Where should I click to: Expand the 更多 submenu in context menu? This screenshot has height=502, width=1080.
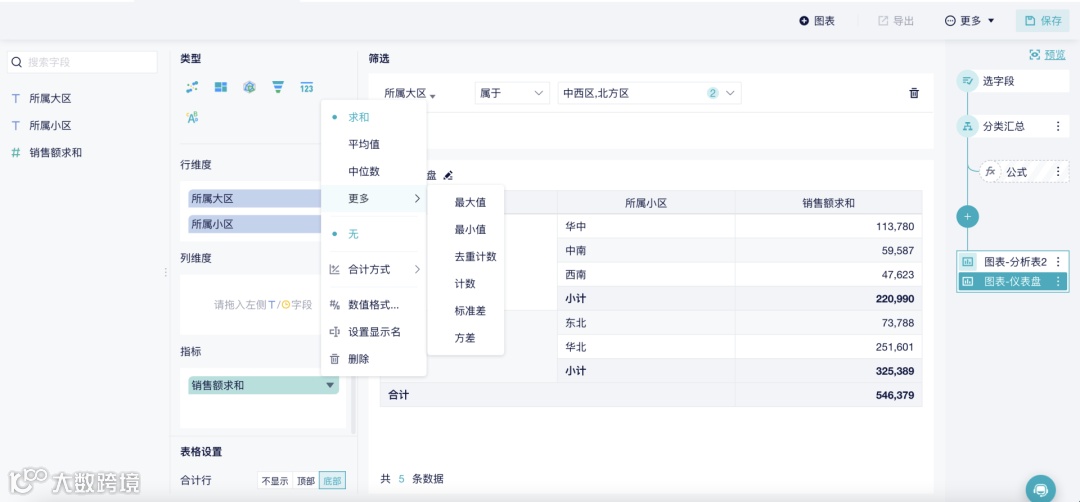[373, 199]
